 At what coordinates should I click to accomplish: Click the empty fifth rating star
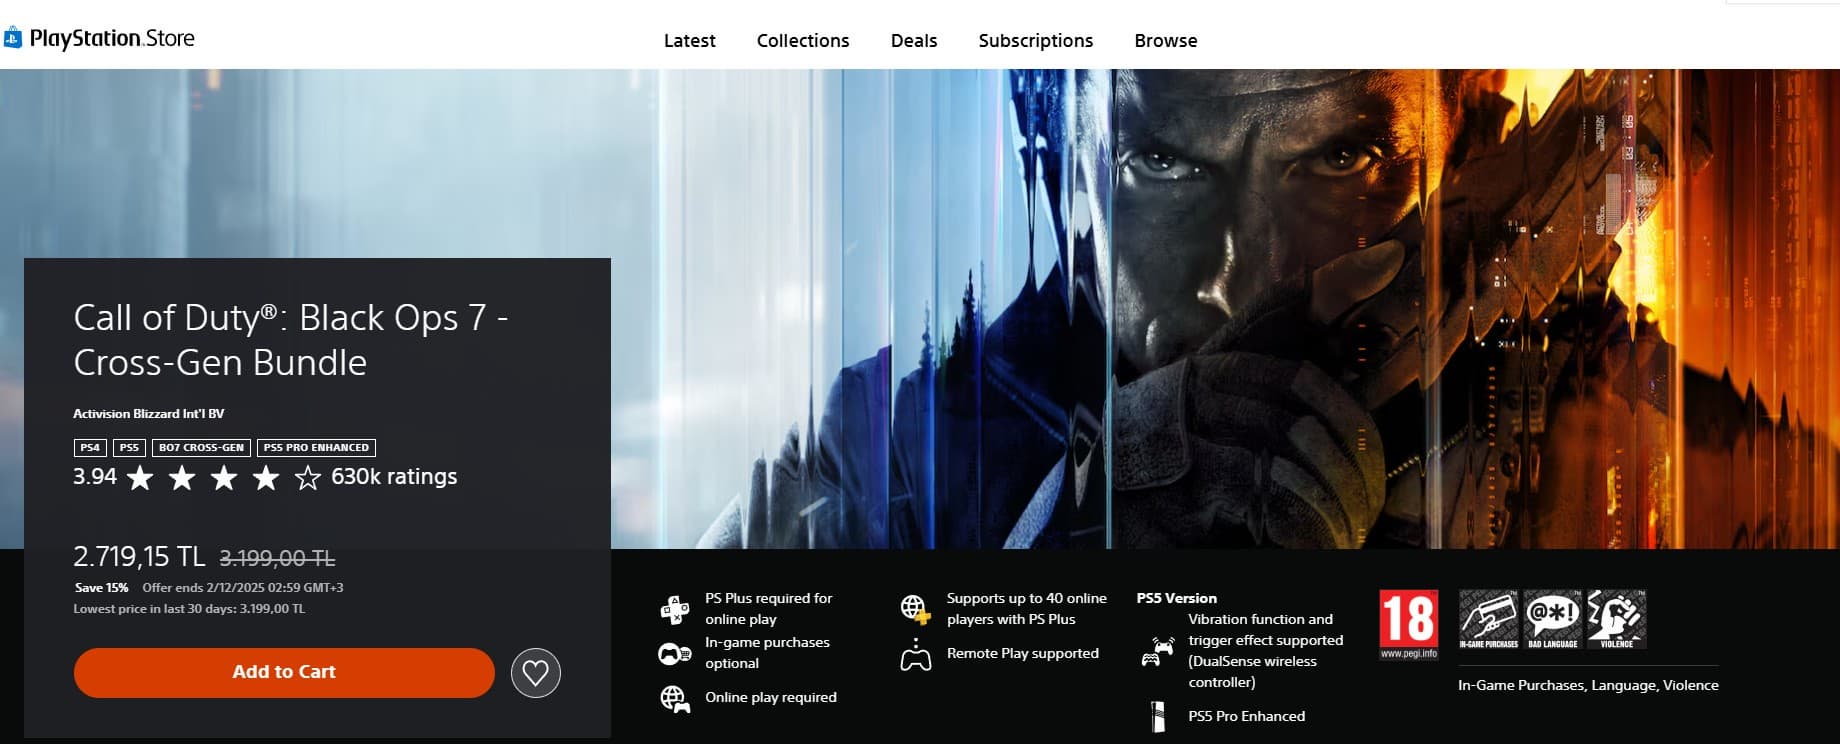tap(308, 478)
